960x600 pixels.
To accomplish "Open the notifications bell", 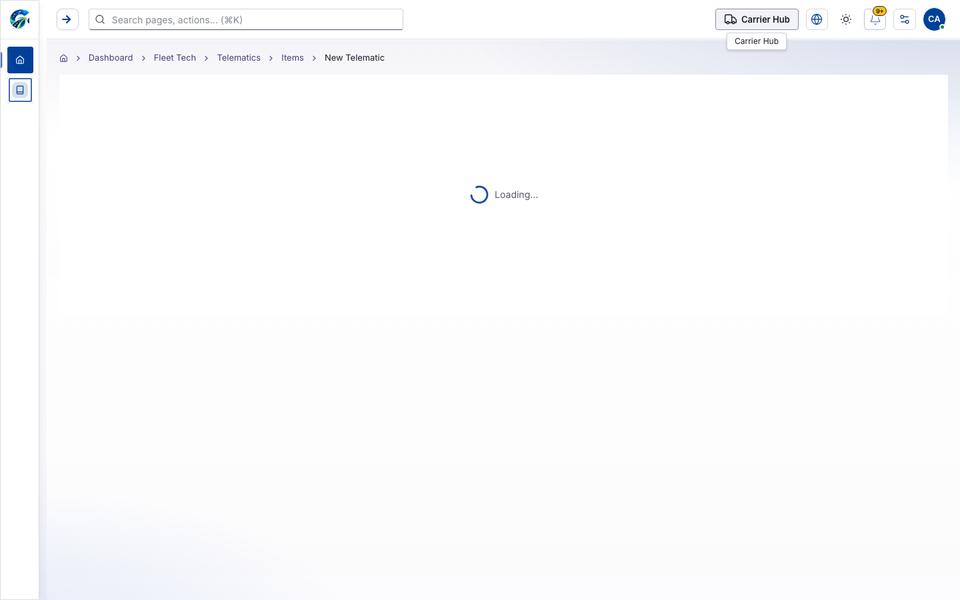I will point(875,20).
